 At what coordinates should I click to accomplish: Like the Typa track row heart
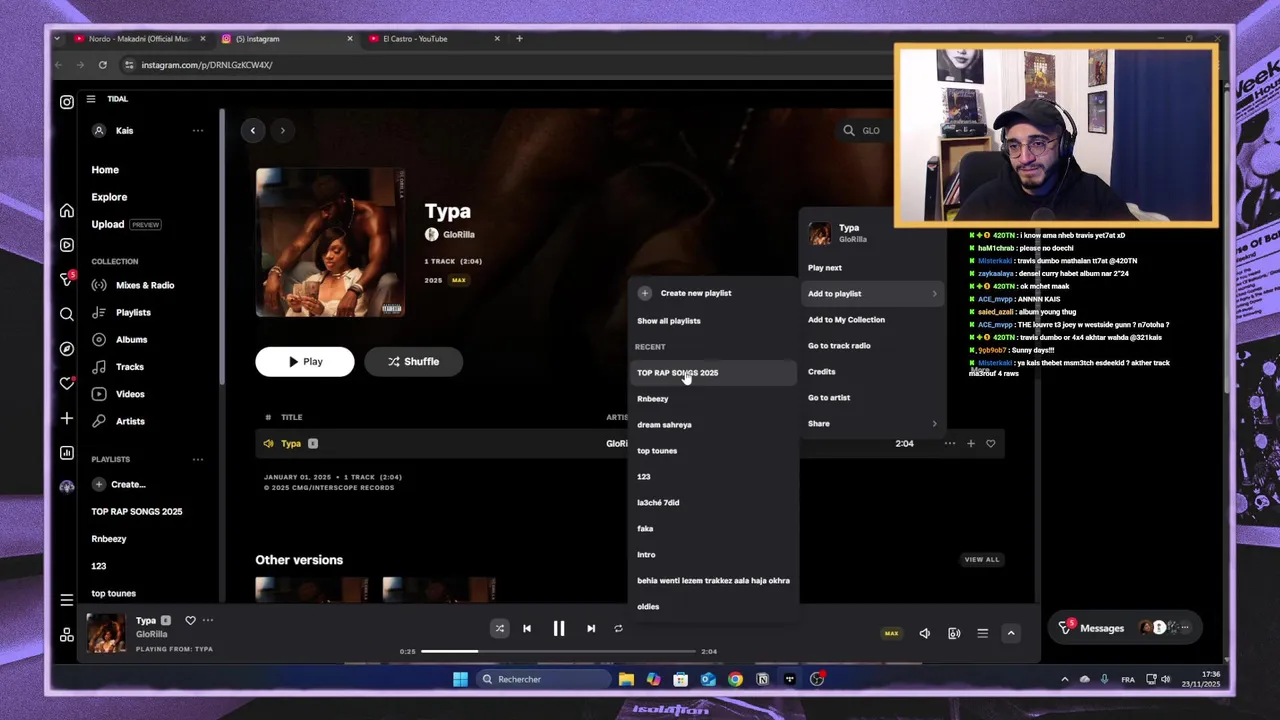pos(991,443)
